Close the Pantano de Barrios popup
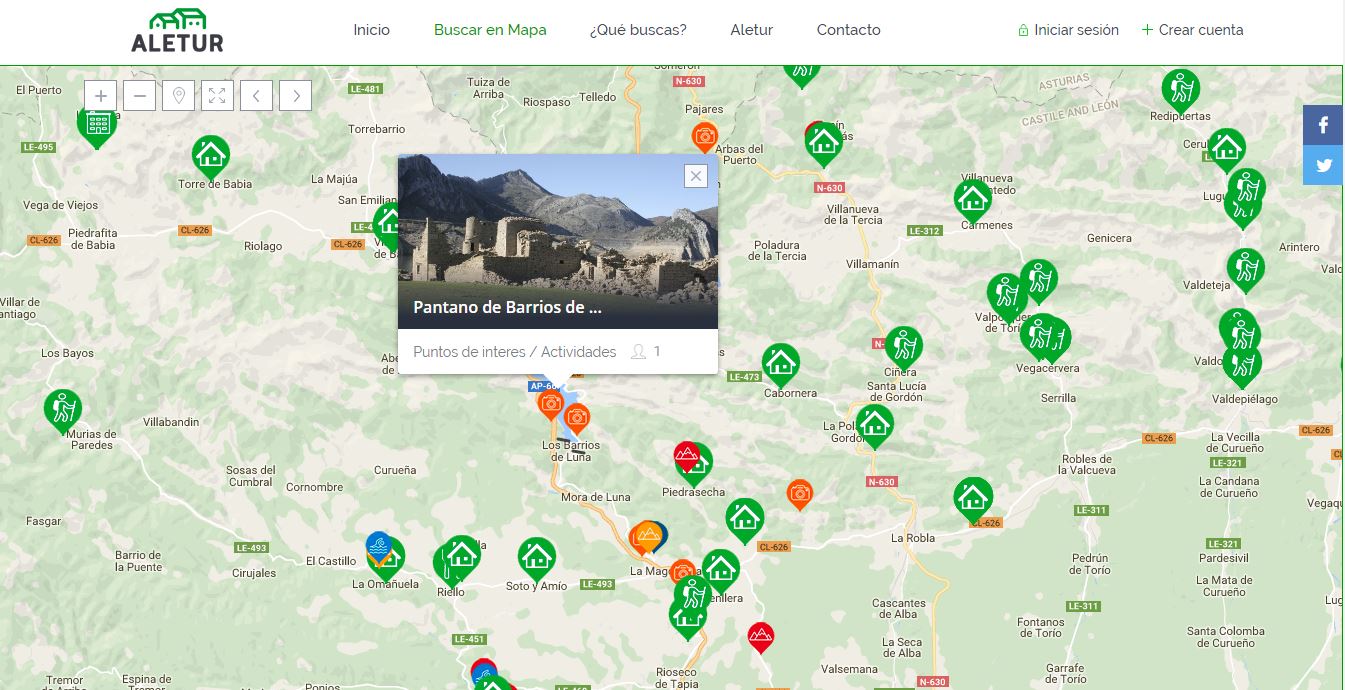 tap(696, 176)
